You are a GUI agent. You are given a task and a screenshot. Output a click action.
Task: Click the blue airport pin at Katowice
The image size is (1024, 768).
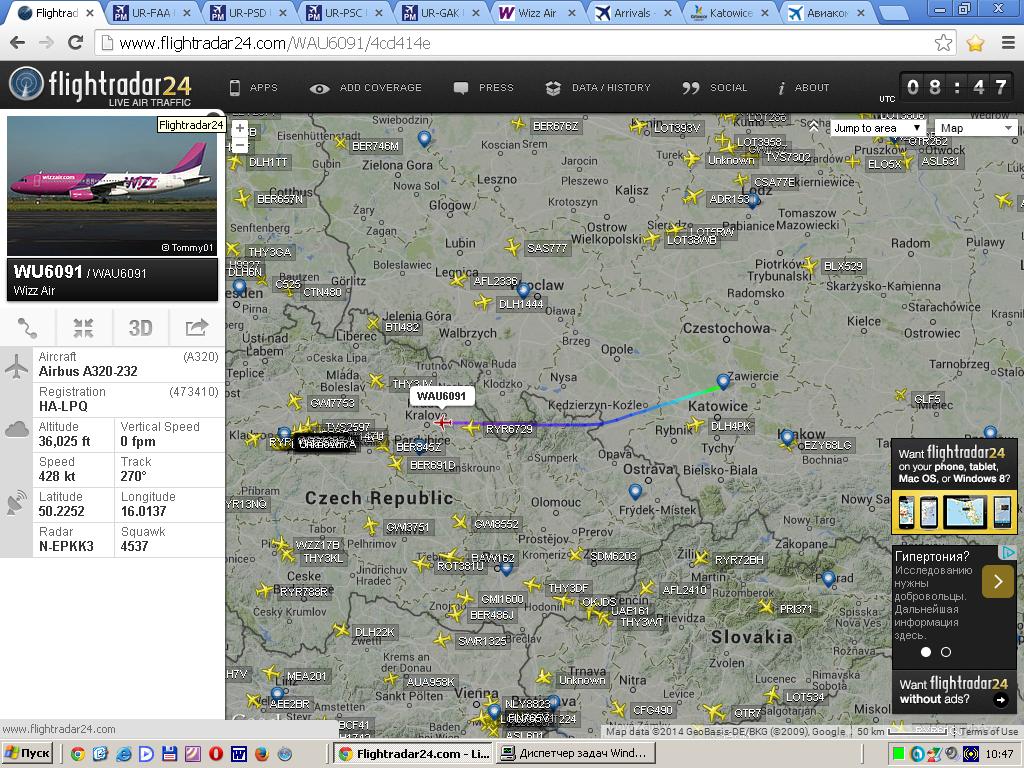click(723, 381)
